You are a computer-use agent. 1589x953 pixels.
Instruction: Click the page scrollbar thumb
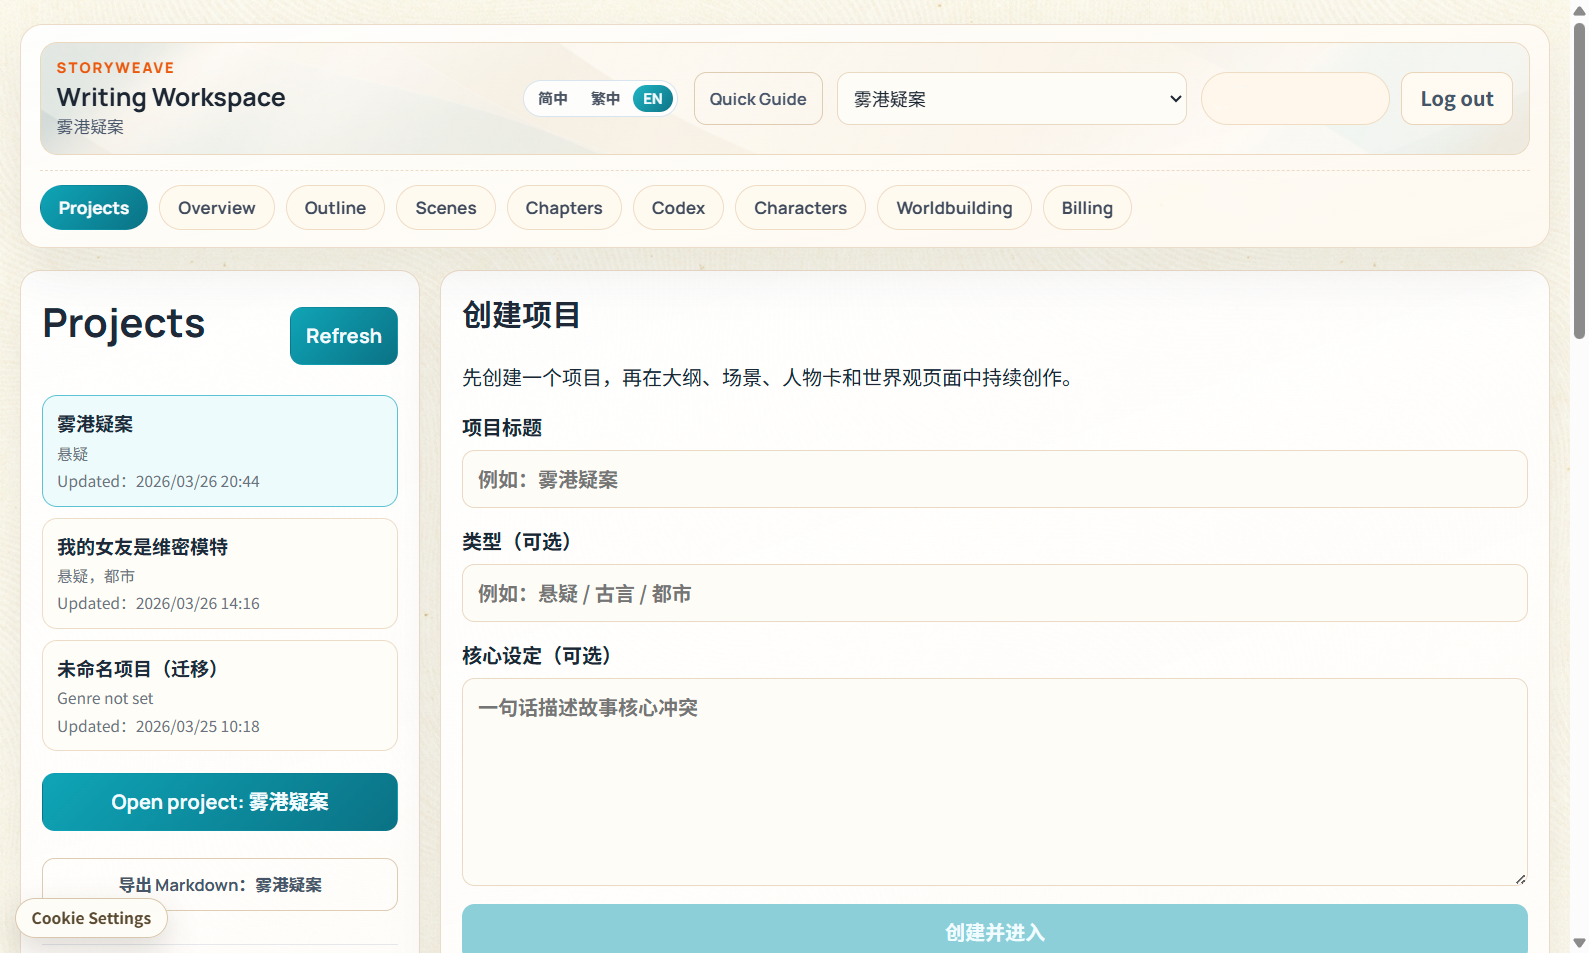tap(1579, 180)
